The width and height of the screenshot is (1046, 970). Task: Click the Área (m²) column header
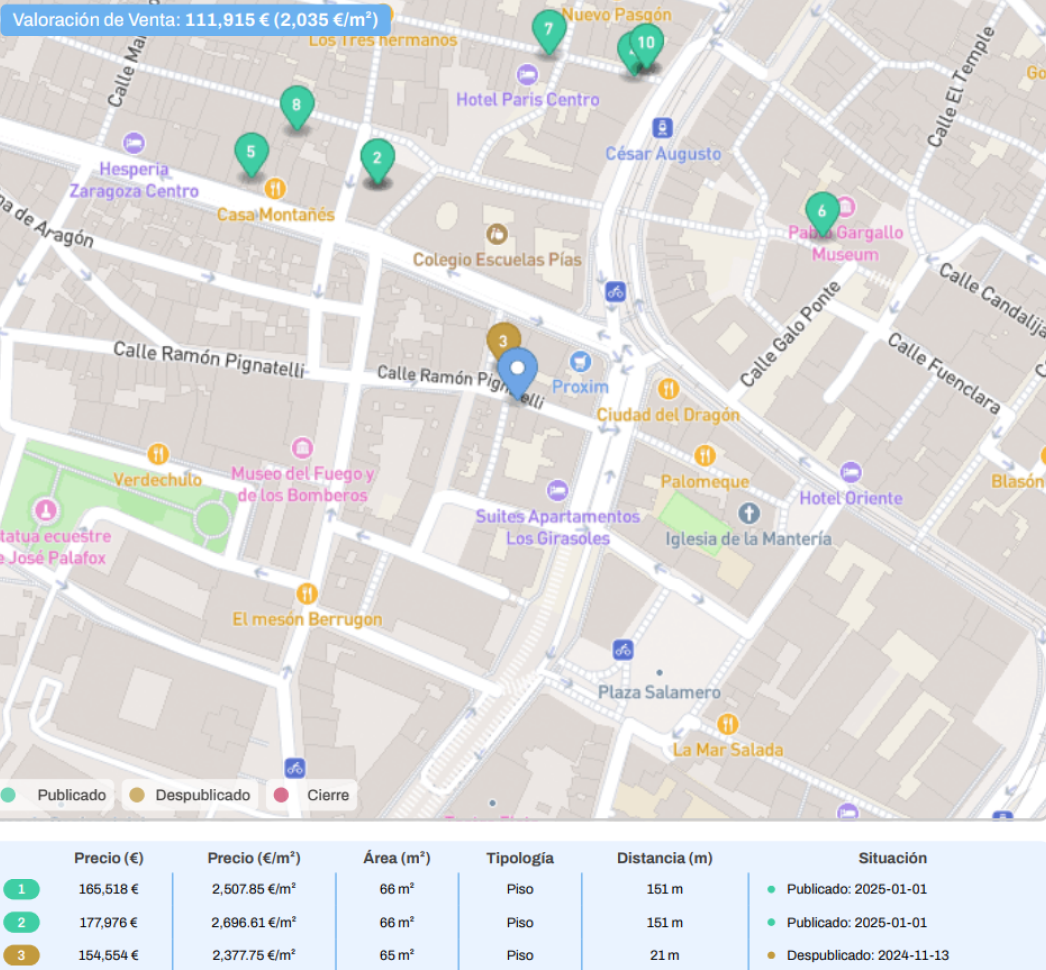click(397, 858)
